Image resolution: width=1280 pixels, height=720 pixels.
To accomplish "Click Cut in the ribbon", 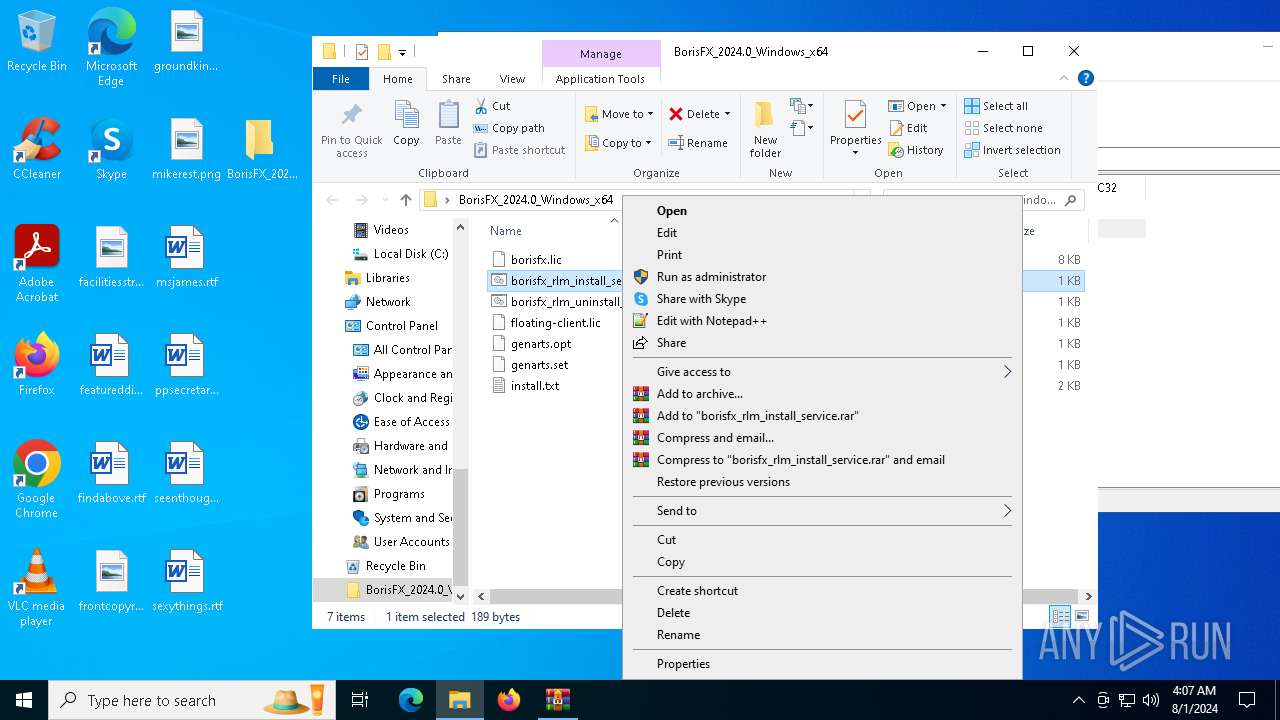I will point(492,106).
